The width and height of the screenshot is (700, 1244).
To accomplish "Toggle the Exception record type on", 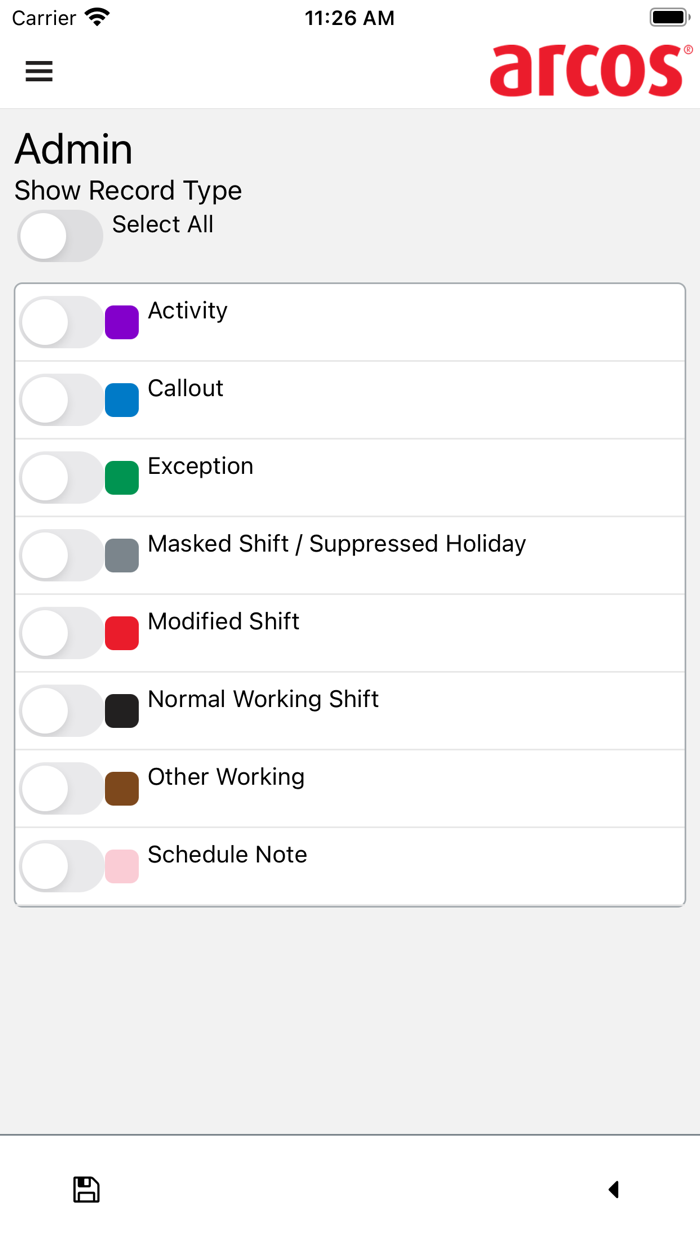I will (x=60, y=478).
